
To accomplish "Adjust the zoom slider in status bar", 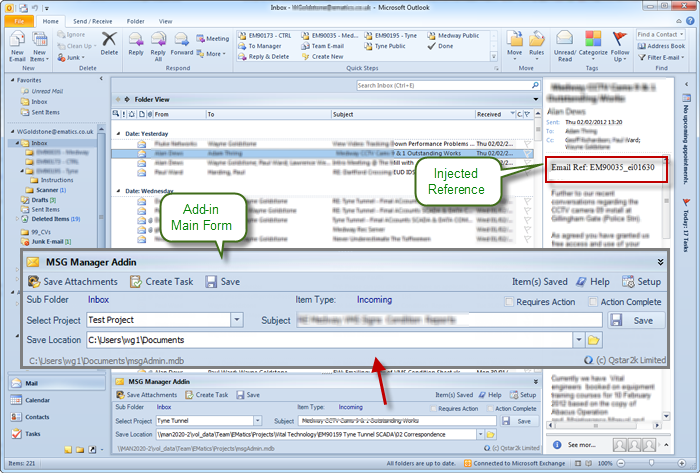I will point(651,463).
